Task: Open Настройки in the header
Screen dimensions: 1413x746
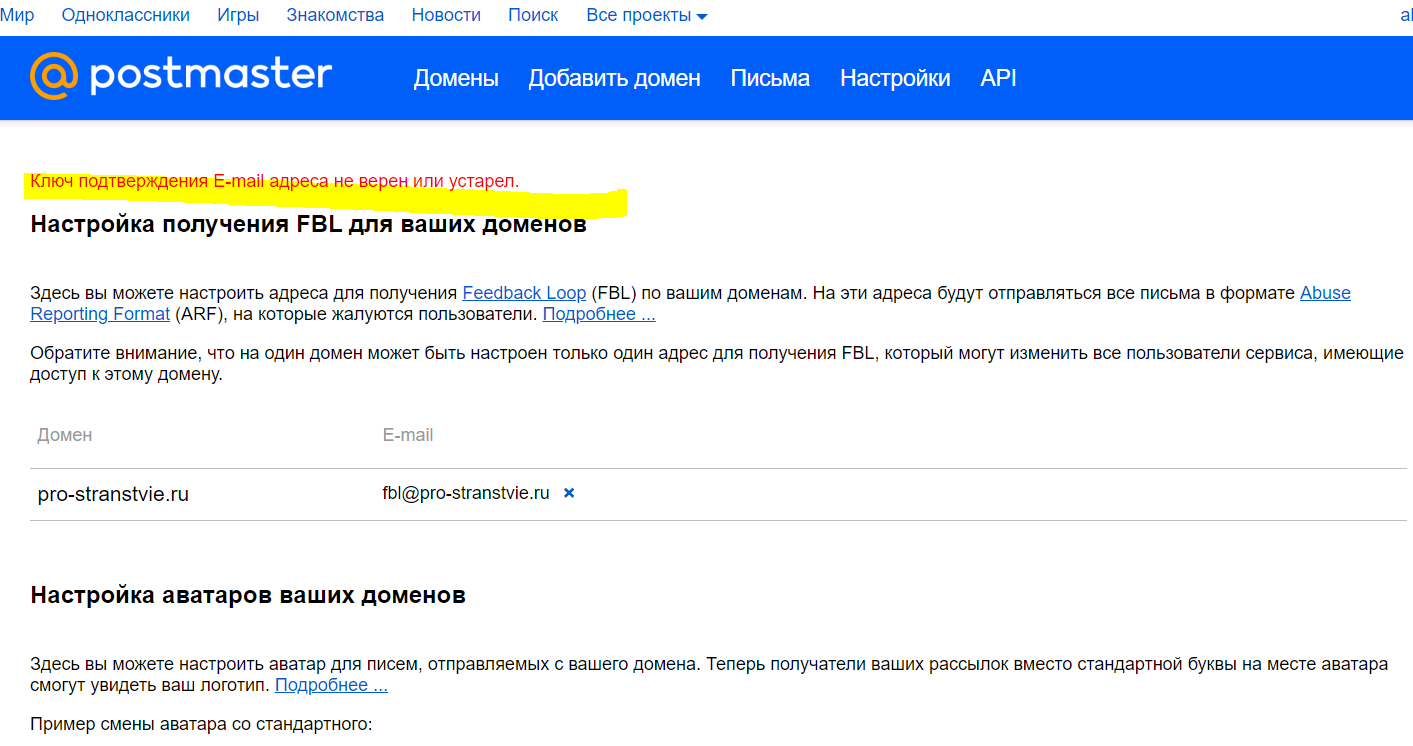Action: (x=895, y=78)
